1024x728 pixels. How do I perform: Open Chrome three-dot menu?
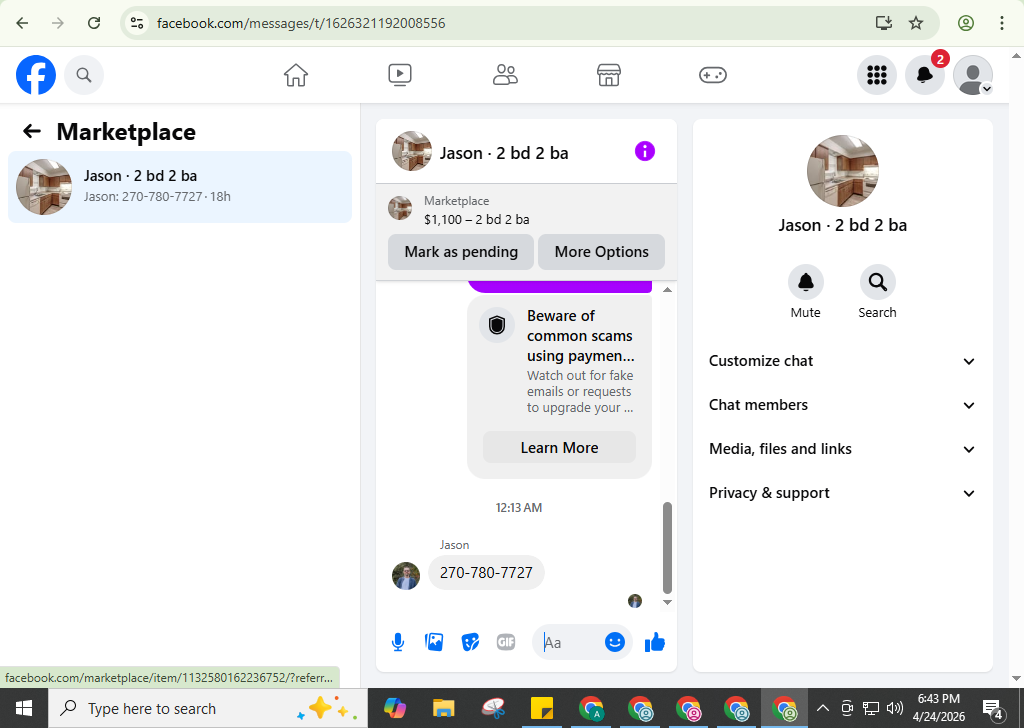click(x=1002, y=23)
